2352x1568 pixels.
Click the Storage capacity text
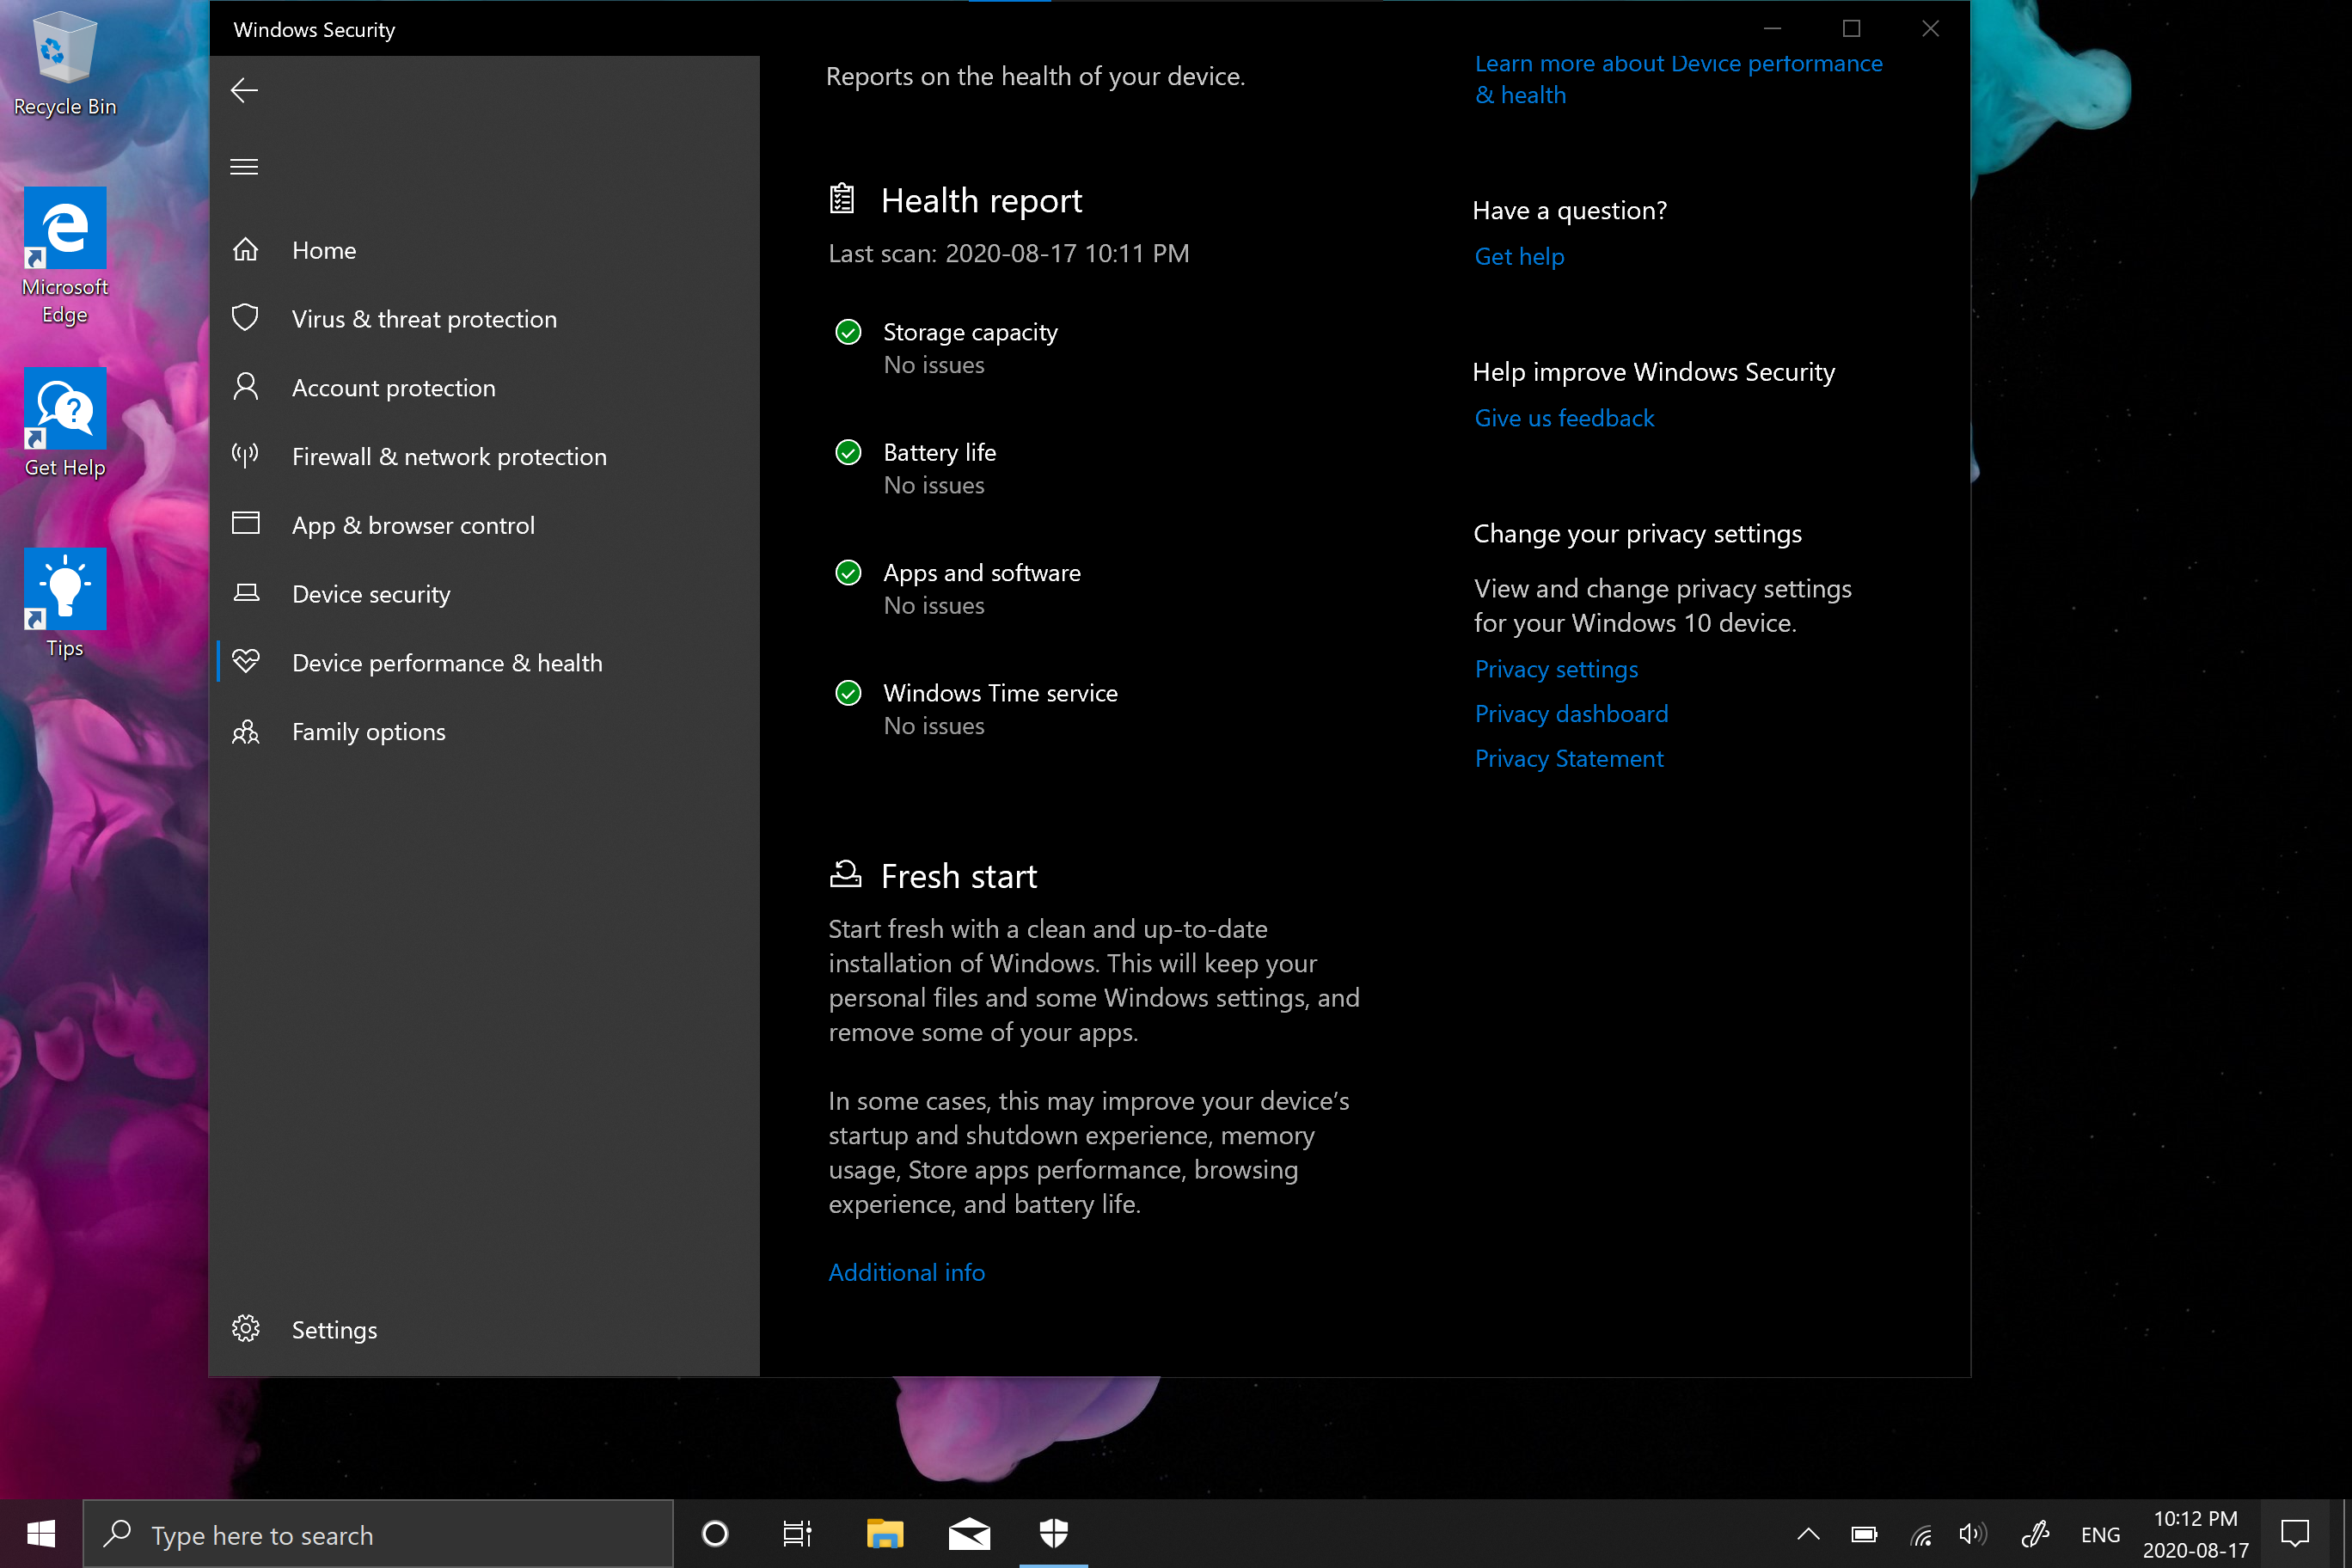(x=970, y=332)
